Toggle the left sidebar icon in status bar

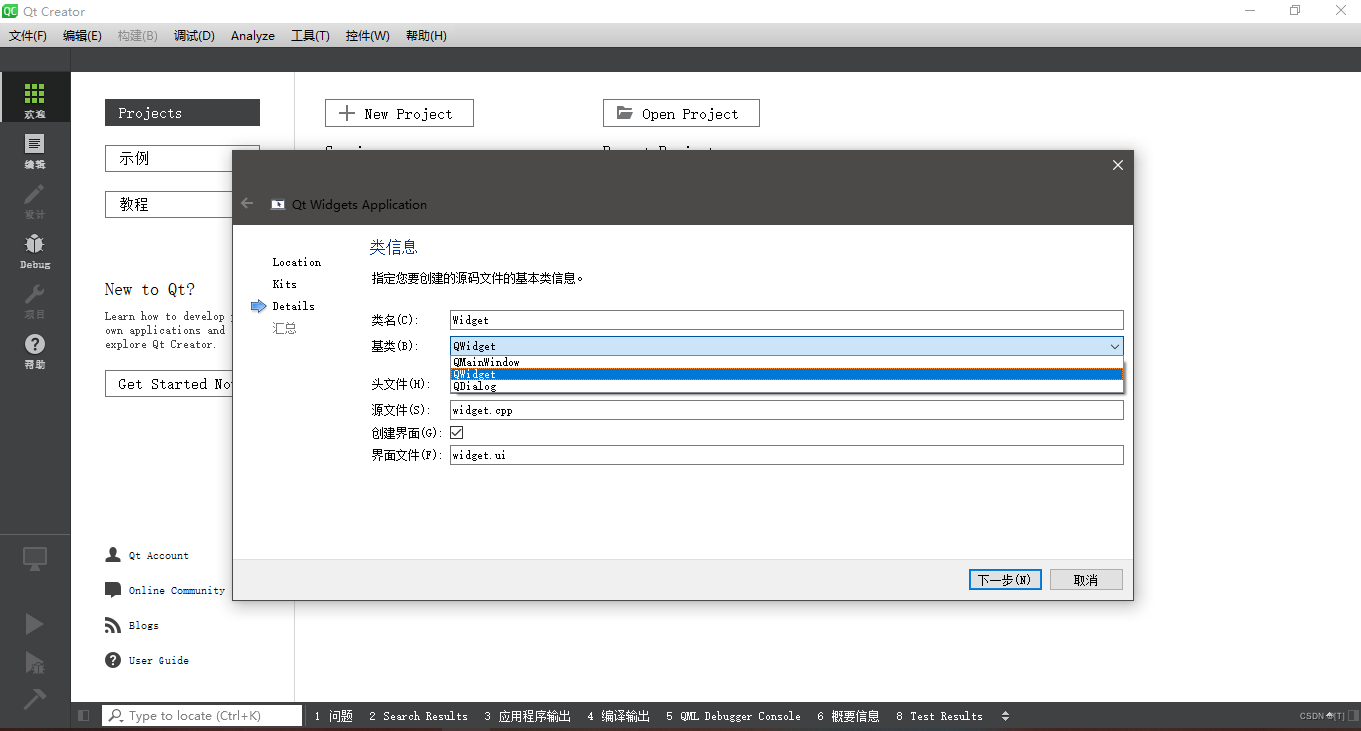(84, 716)
